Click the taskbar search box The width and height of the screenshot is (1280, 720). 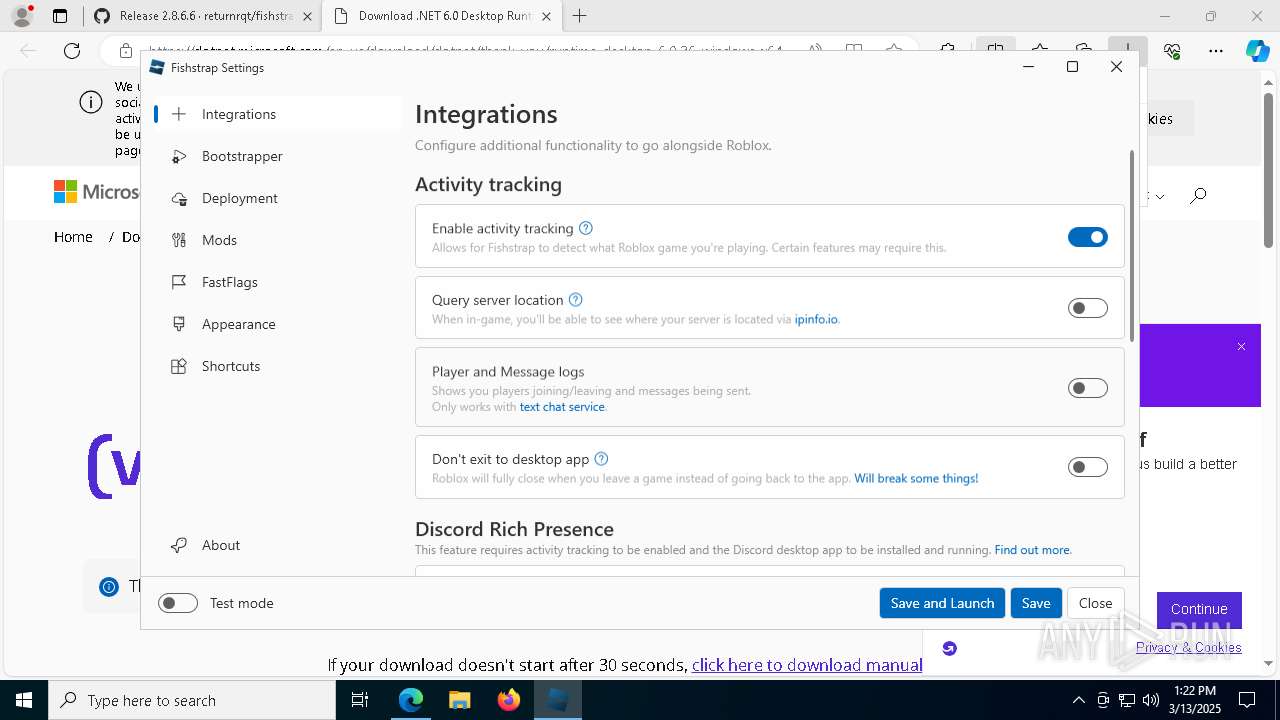coord(192,700)
